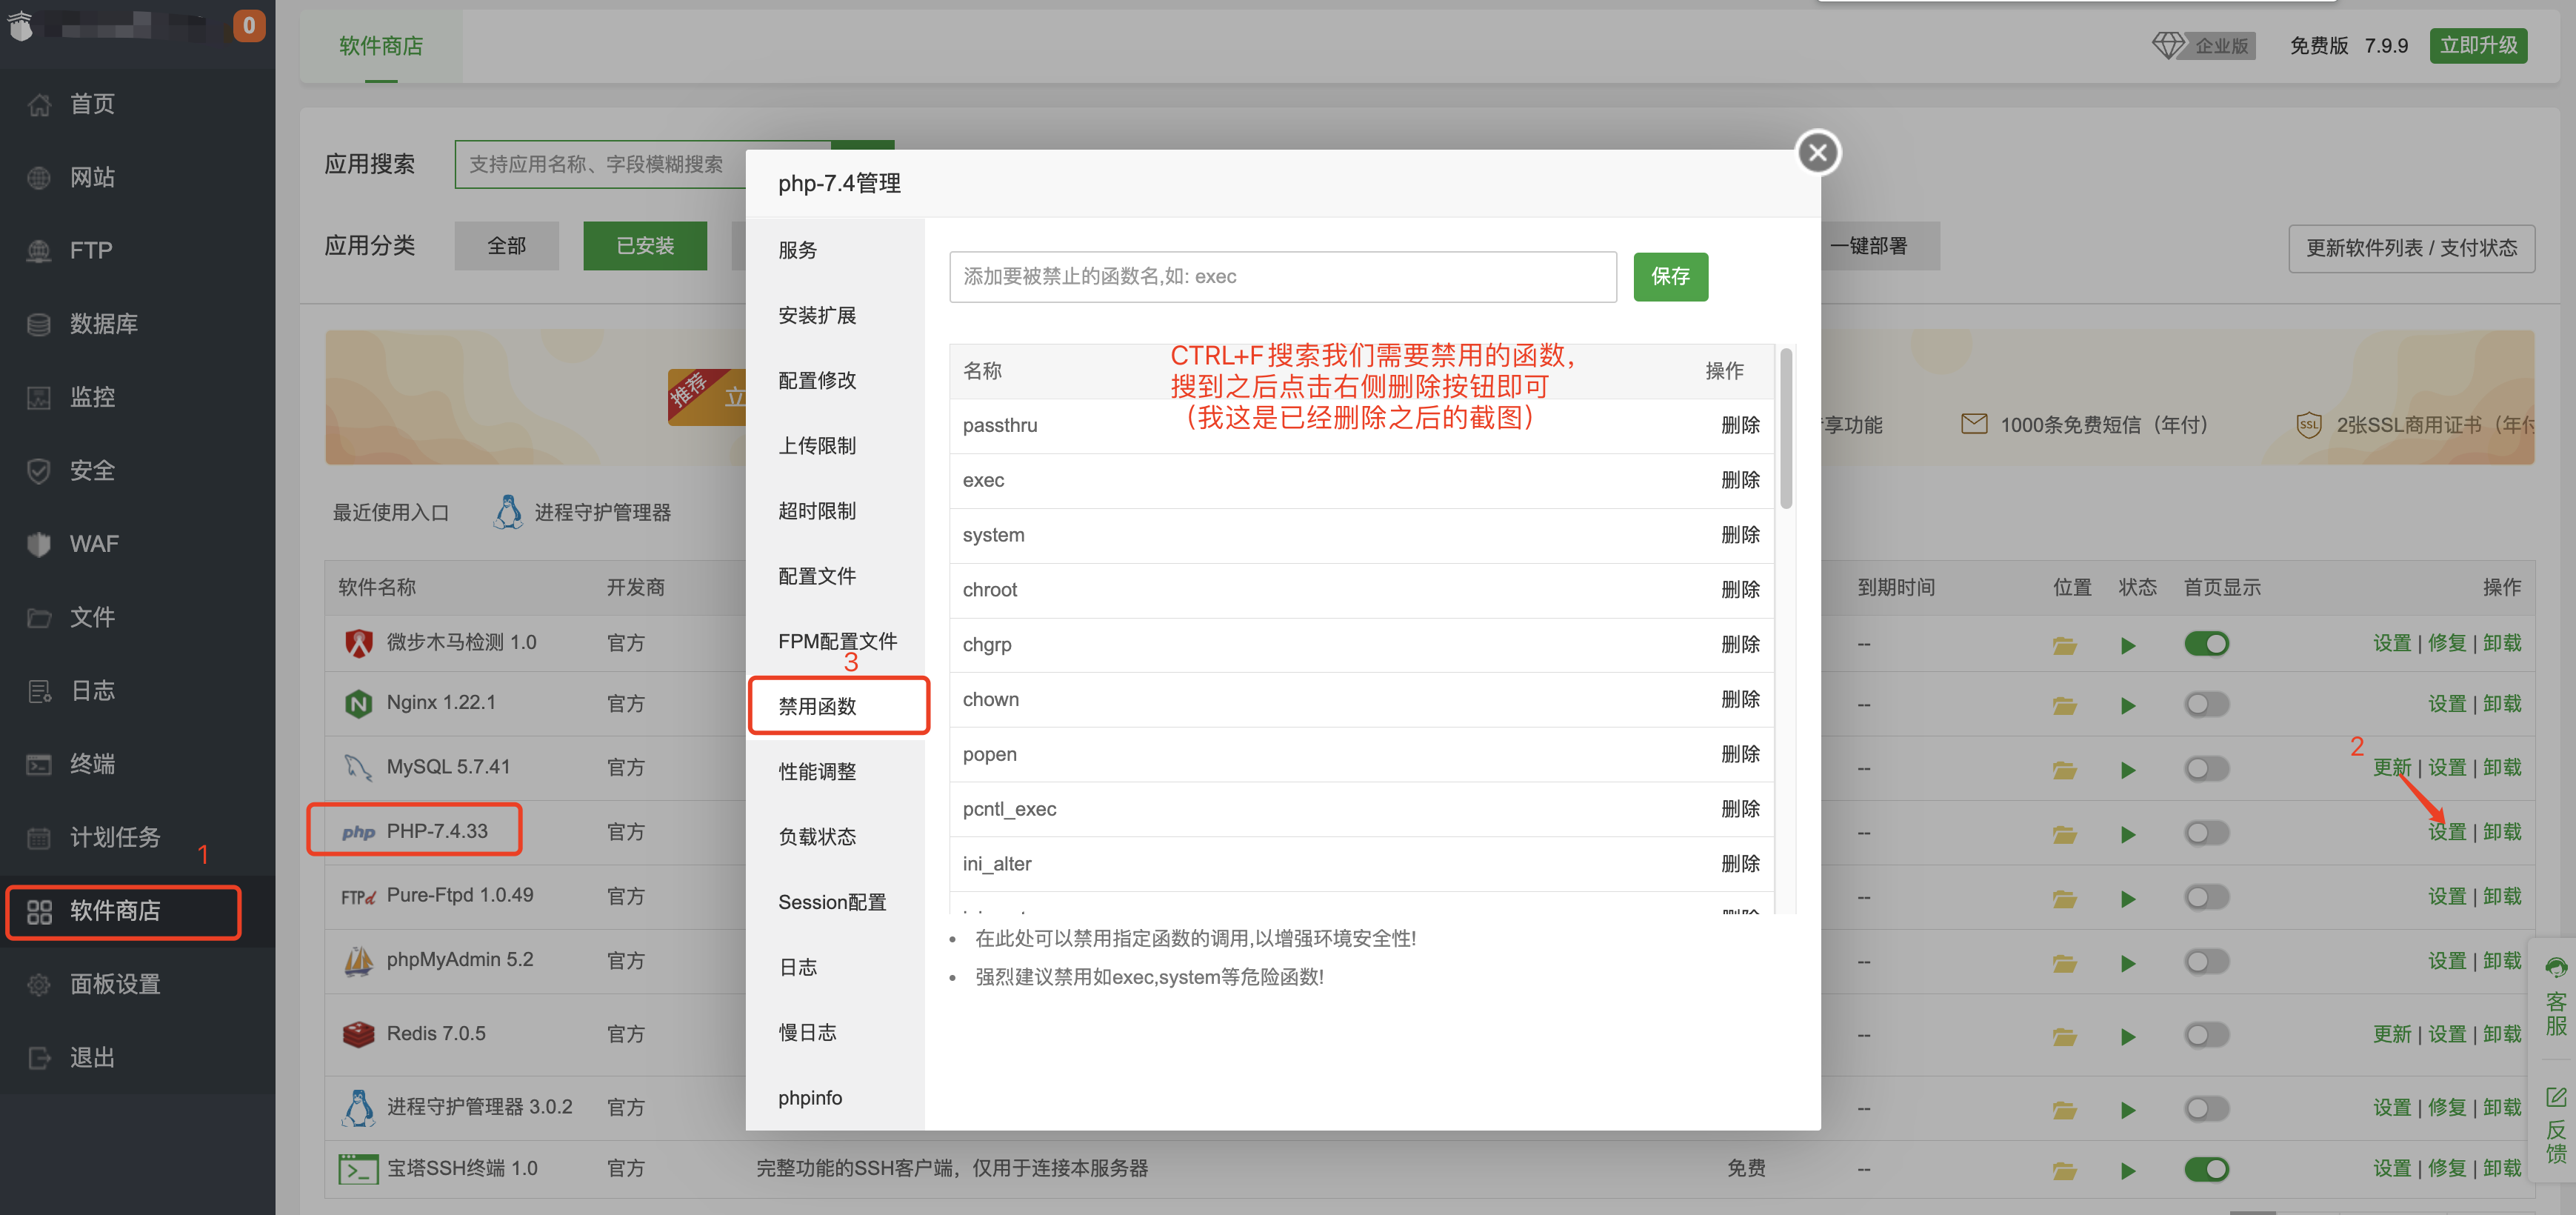This screenshot has width=2576, height=1215.
Task: Delete the exec function entry
Action: pyautogui.click(x=1741, y=480)
